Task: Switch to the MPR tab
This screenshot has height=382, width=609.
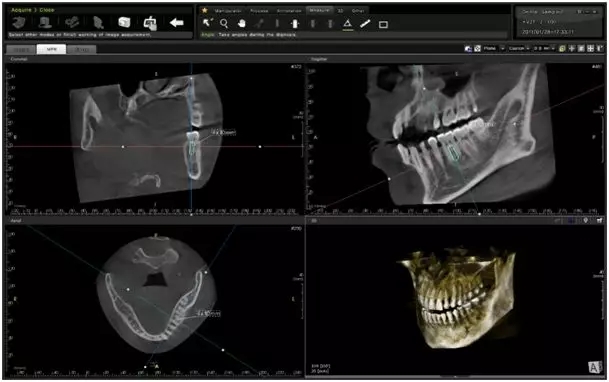Action: click(x=51, y=49)
